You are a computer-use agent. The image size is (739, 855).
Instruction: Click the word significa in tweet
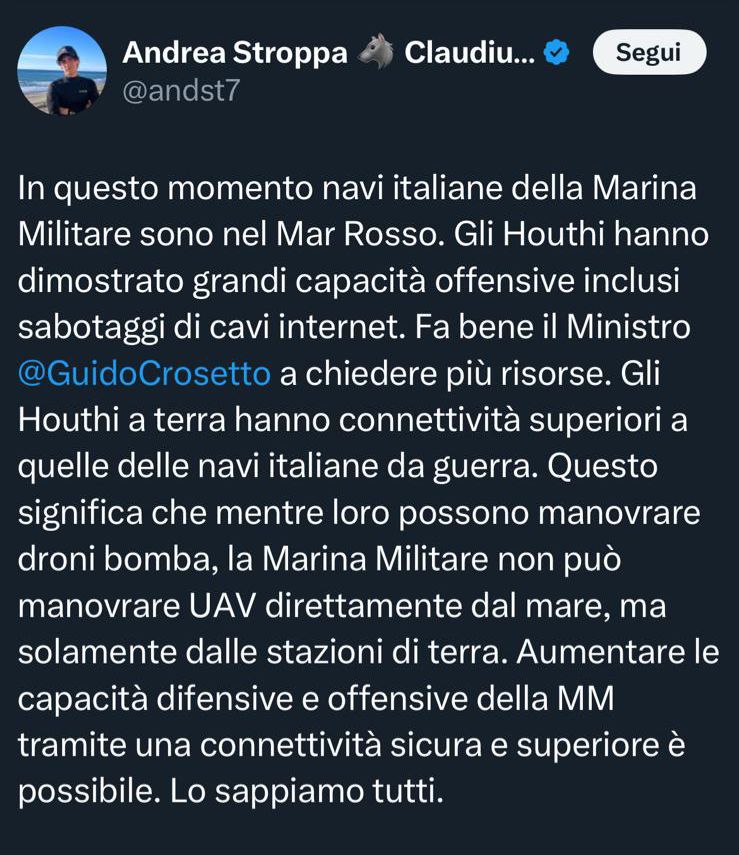(80, 514)
